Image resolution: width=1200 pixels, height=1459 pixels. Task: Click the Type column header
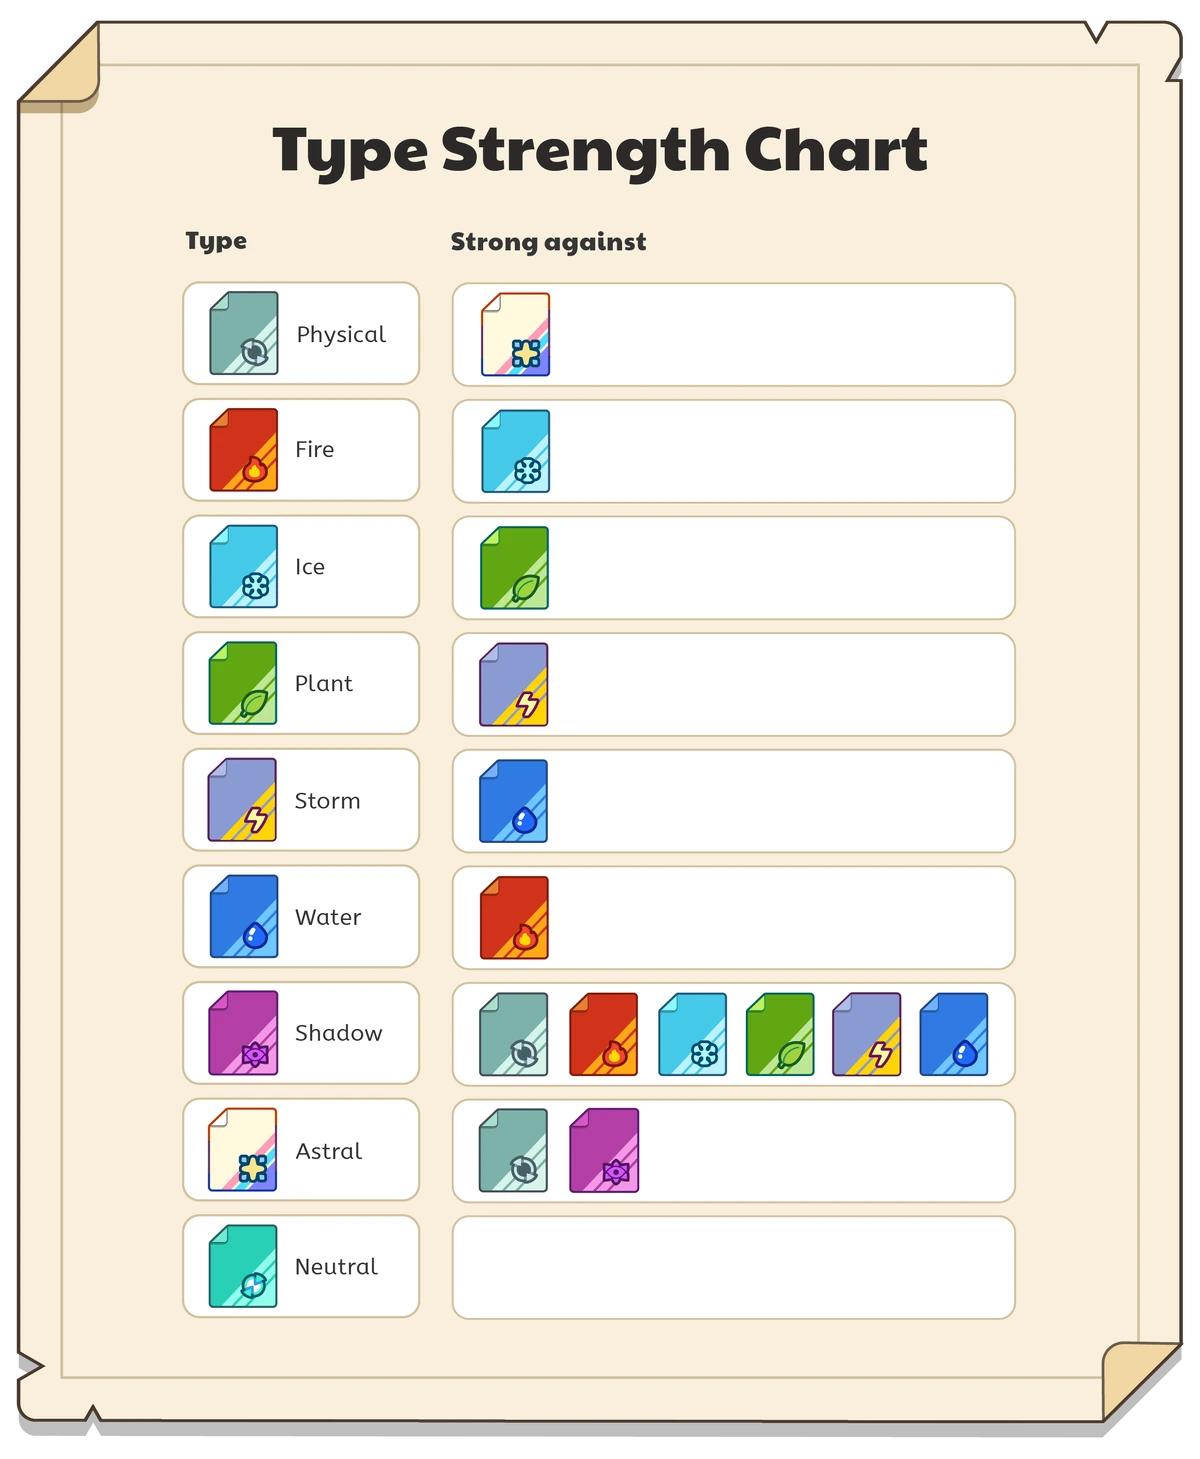point(216,241)
